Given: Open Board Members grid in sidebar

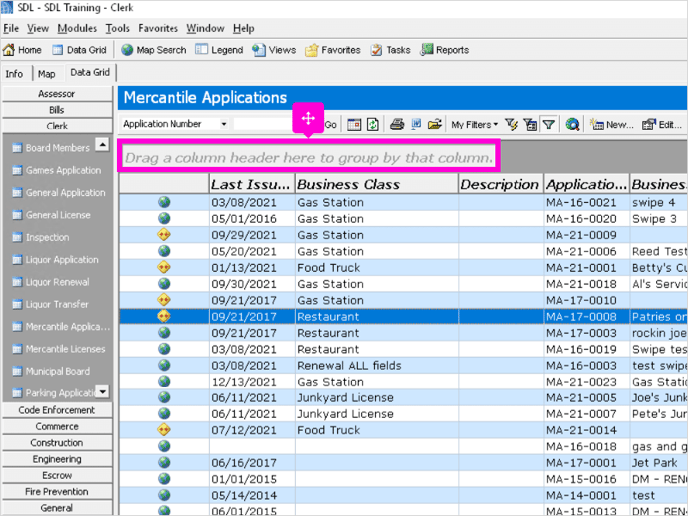Looking at the screenshot, I should click(x=51, y=148).
